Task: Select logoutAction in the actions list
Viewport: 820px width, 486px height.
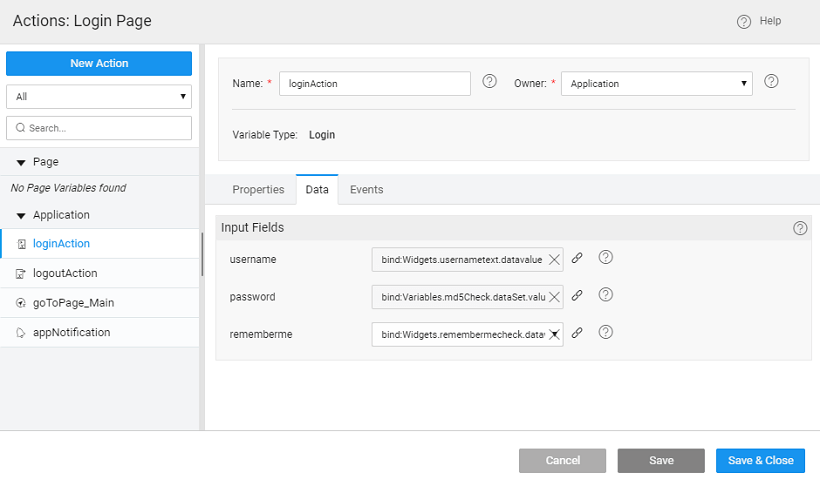Action: click(65, 273)
